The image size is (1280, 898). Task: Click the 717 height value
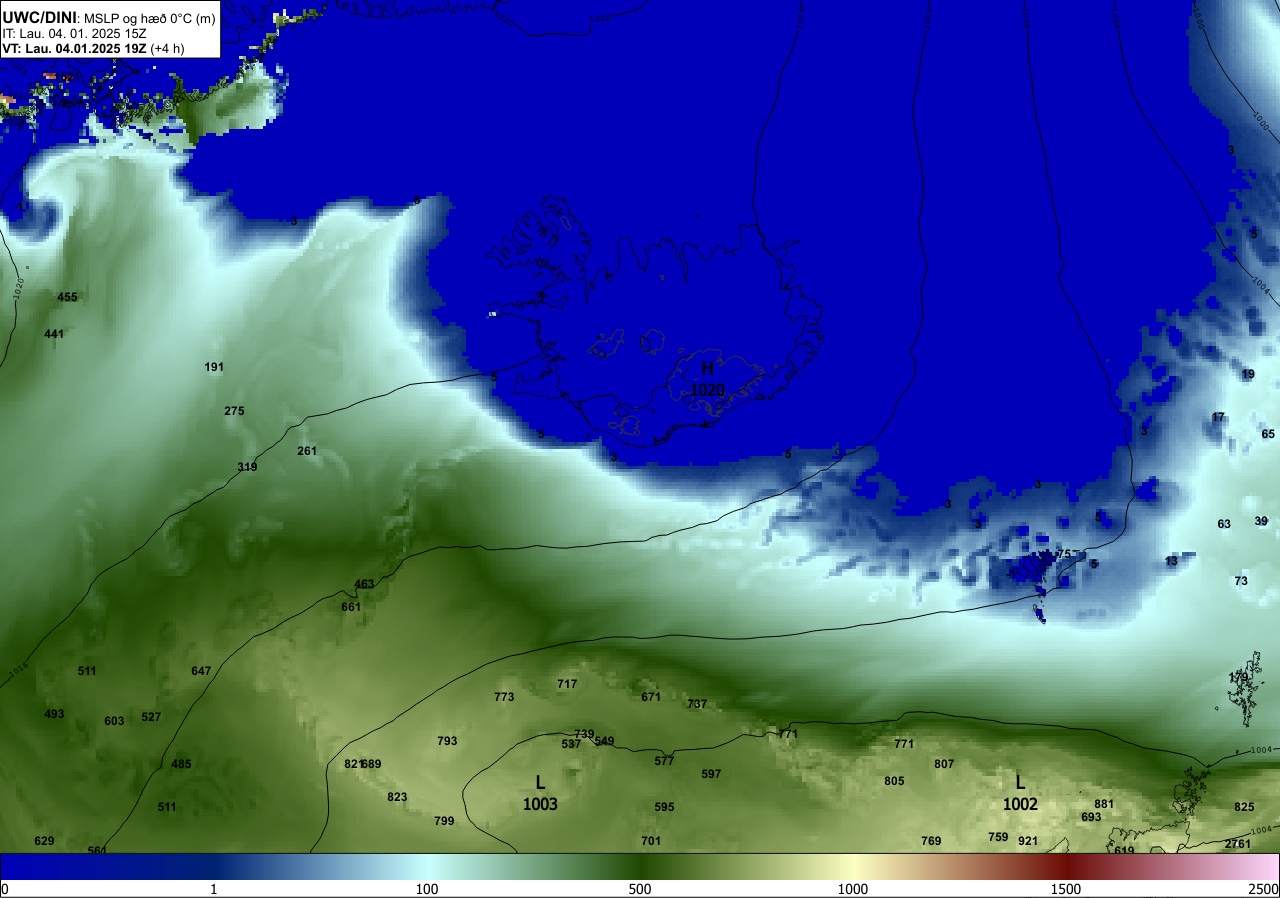(x=567, y=684)
